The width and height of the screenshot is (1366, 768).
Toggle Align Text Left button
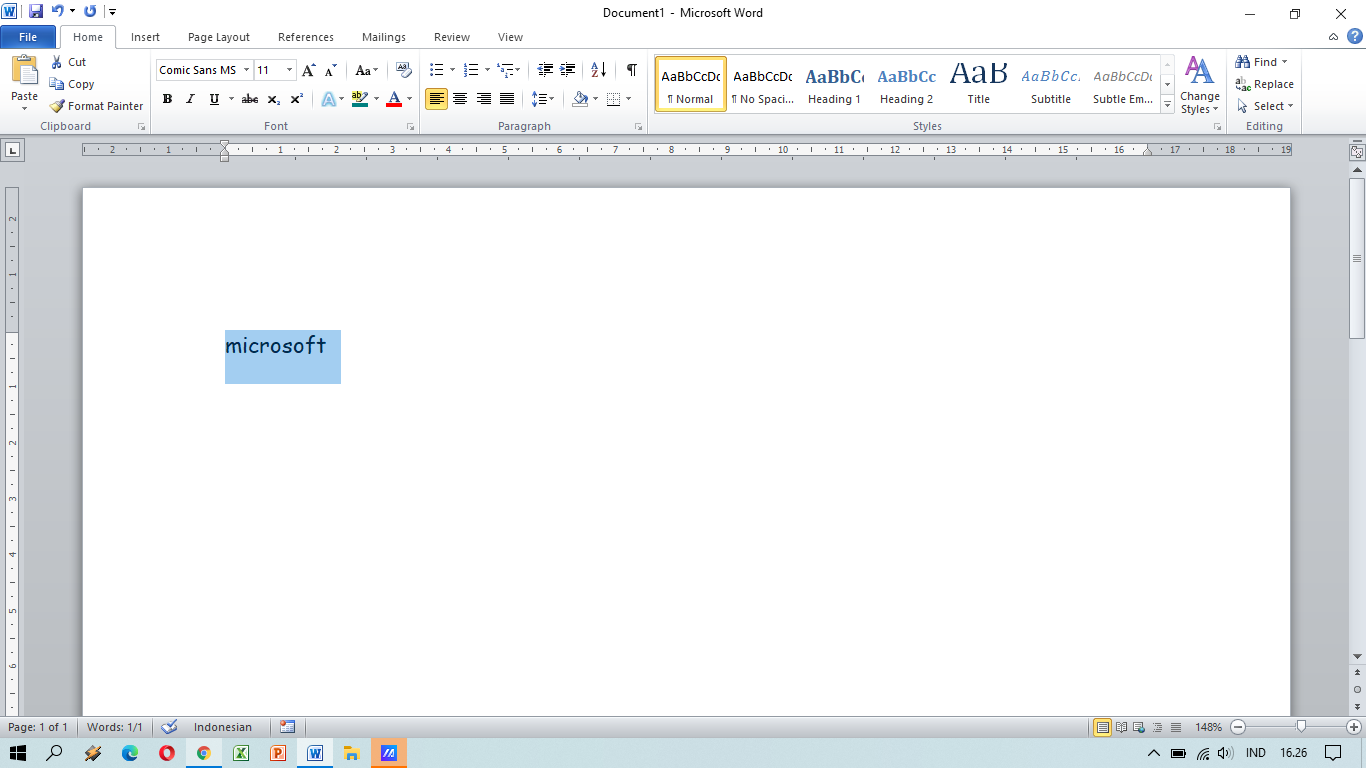[x=436, y=99]
